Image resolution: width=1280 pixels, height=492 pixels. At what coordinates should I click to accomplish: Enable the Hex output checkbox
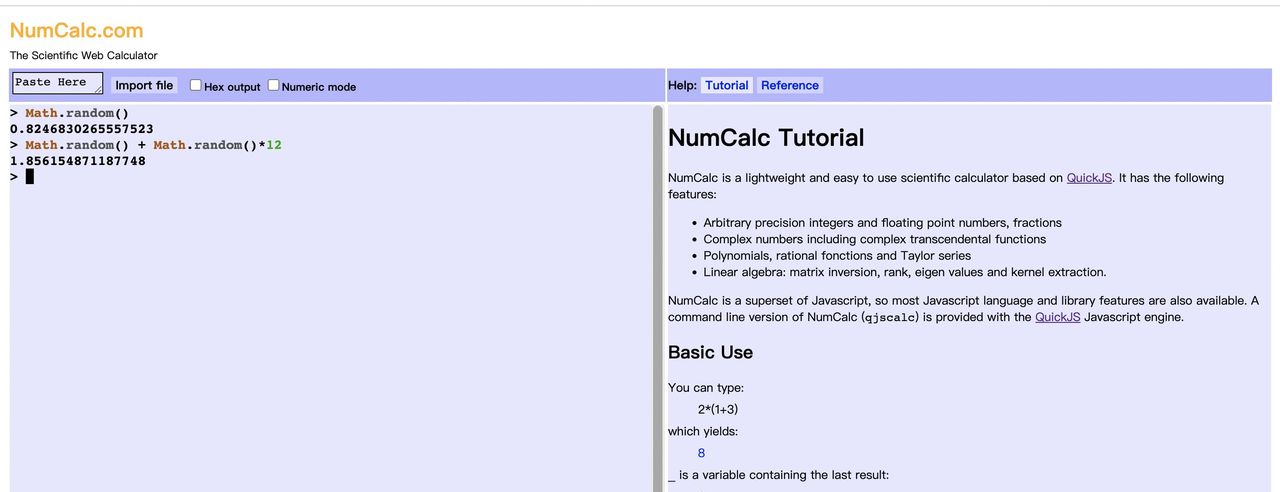[x=196, y=86]
